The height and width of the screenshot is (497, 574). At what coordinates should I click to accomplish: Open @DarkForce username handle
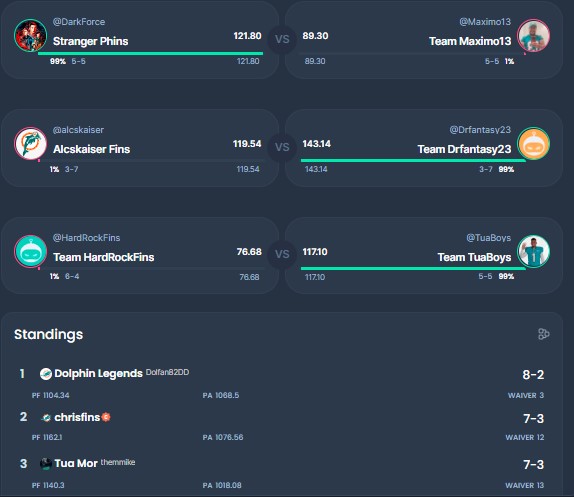(x=79, y=22)
